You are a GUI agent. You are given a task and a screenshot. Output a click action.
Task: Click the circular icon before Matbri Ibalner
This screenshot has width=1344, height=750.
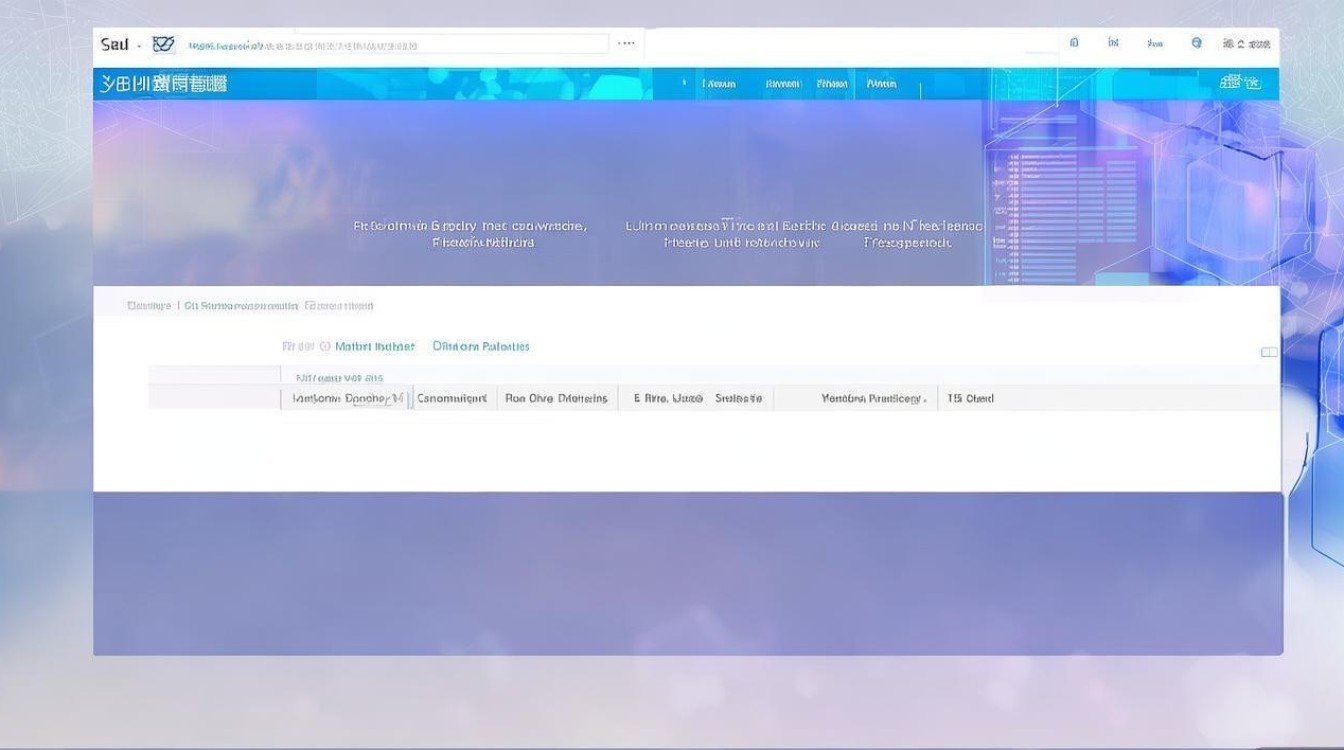click(x=324, y=347)
